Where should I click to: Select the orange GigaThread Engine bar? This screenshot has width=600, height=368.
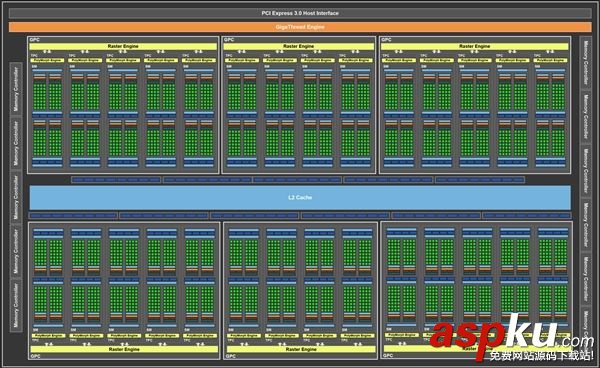click(300, 27)
